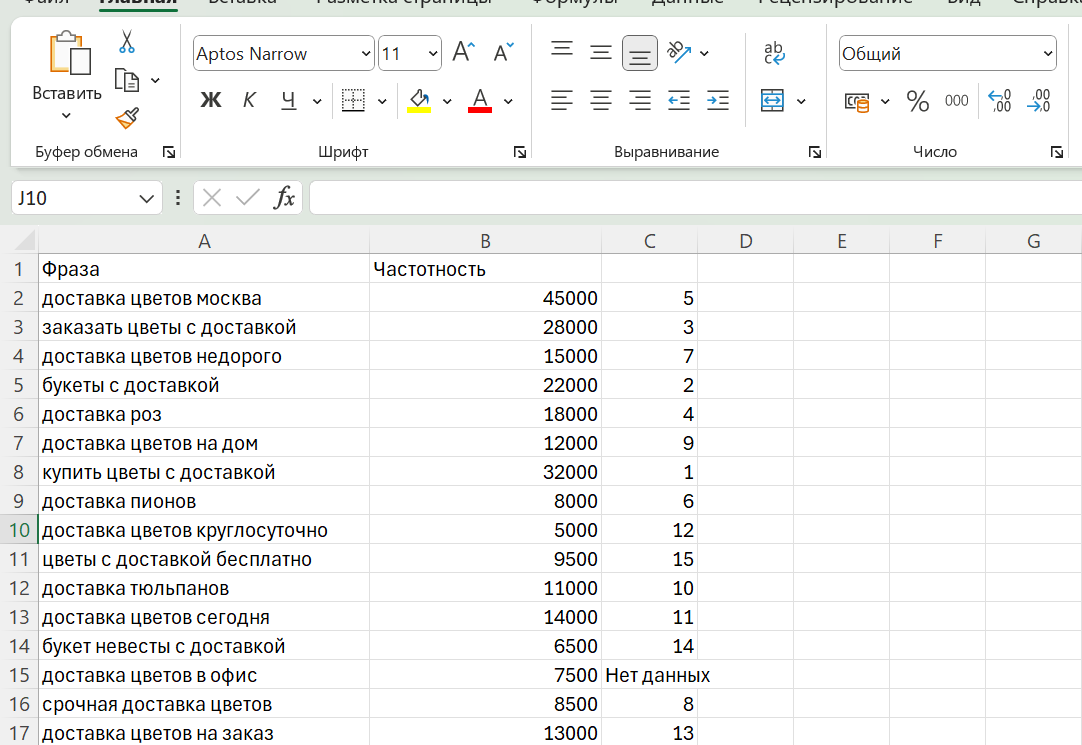This screenshot has width=1082, height=745.
Task: Click the Cut scissors icon
Action: point(126,41)
